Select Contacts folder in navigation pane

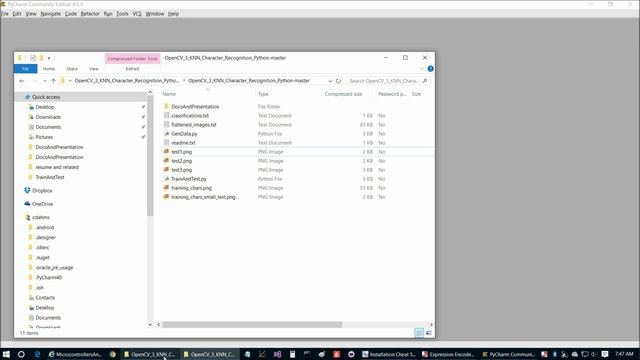[x=45, y=298]
